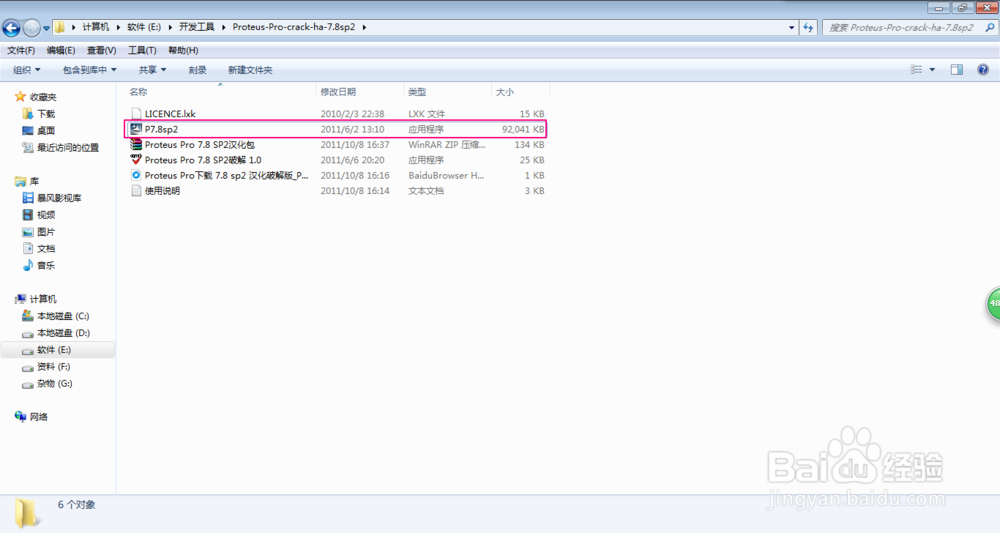Select the P7.8sp2 application icon
The height and width of the screenshot is (533, 1000).
(x=136, y=129)
